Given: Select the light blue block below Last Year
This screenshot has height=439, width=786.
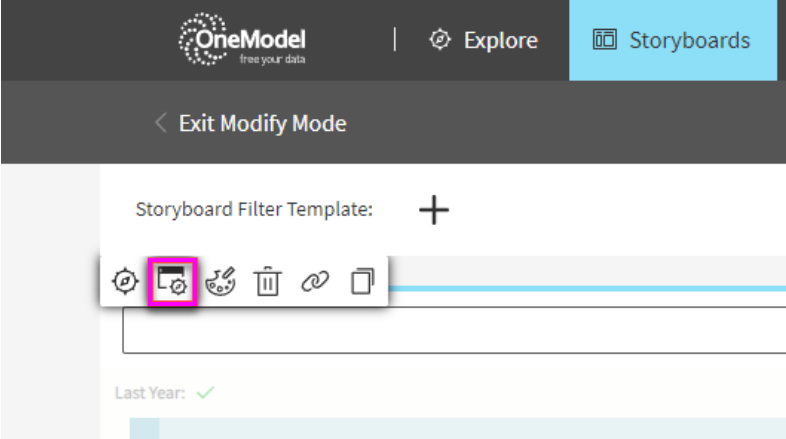Looking at the screenshot, I should [x=458, y=428].
